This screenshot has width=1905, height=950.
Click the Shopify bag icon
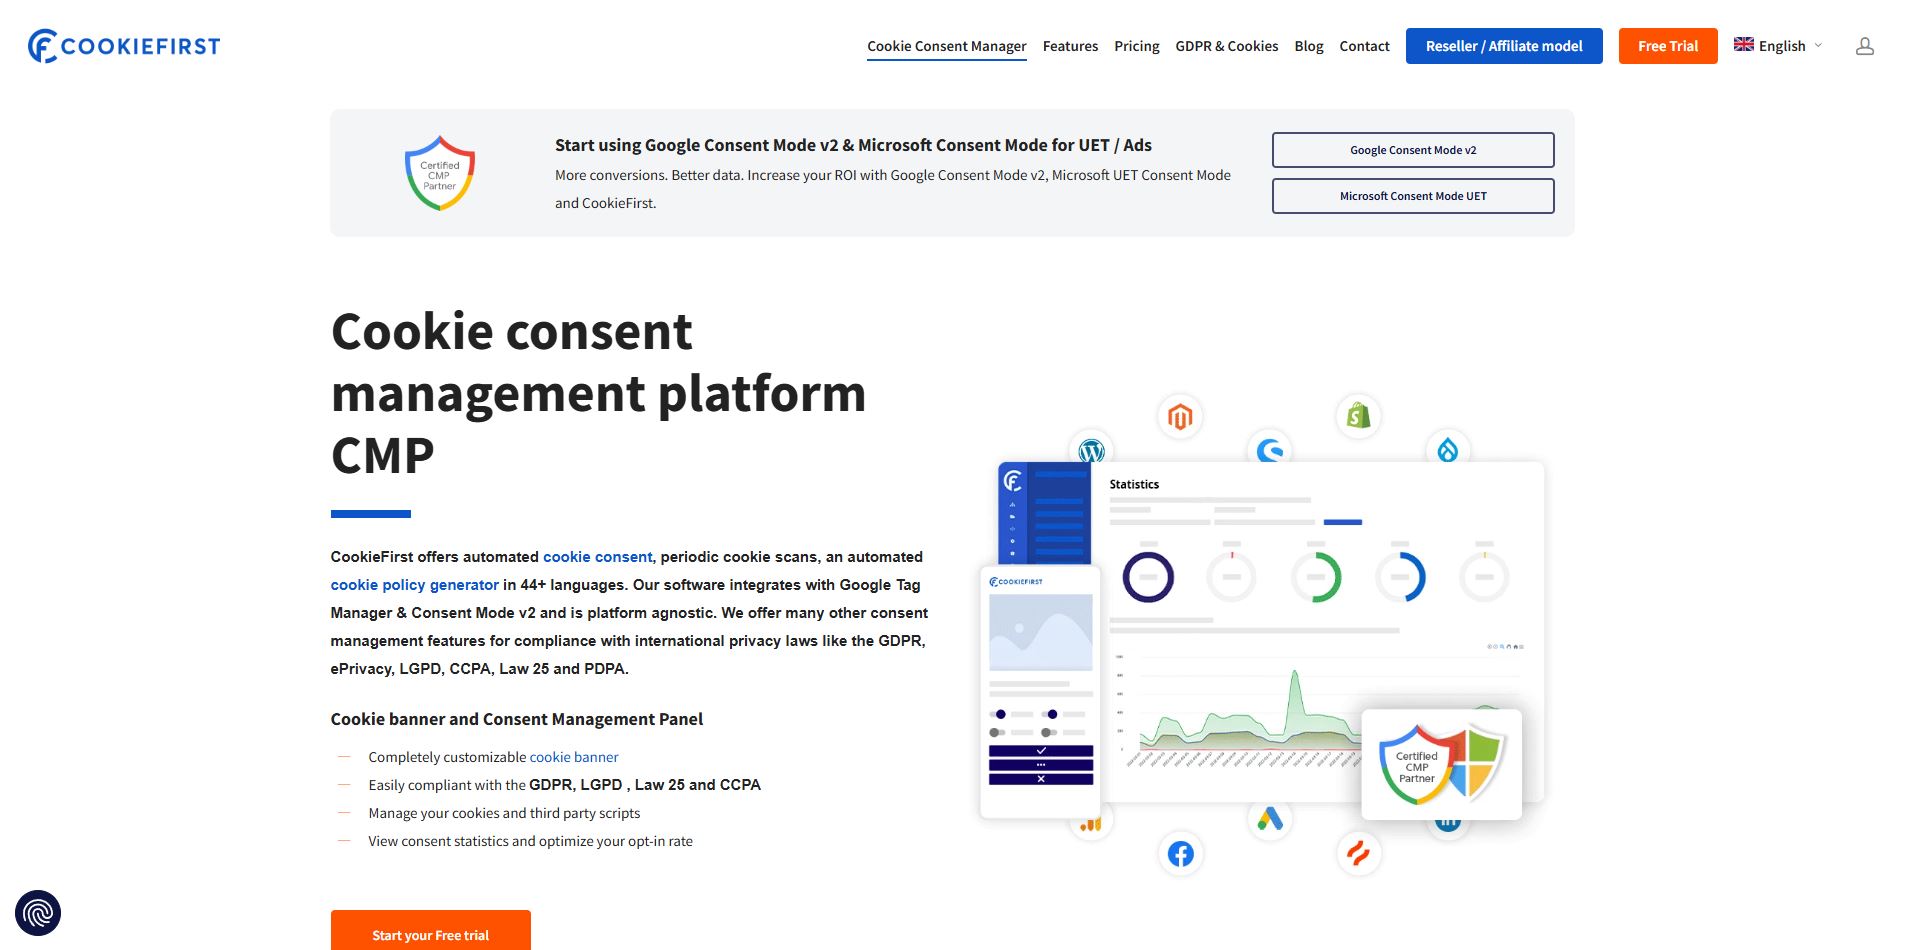1358,415
